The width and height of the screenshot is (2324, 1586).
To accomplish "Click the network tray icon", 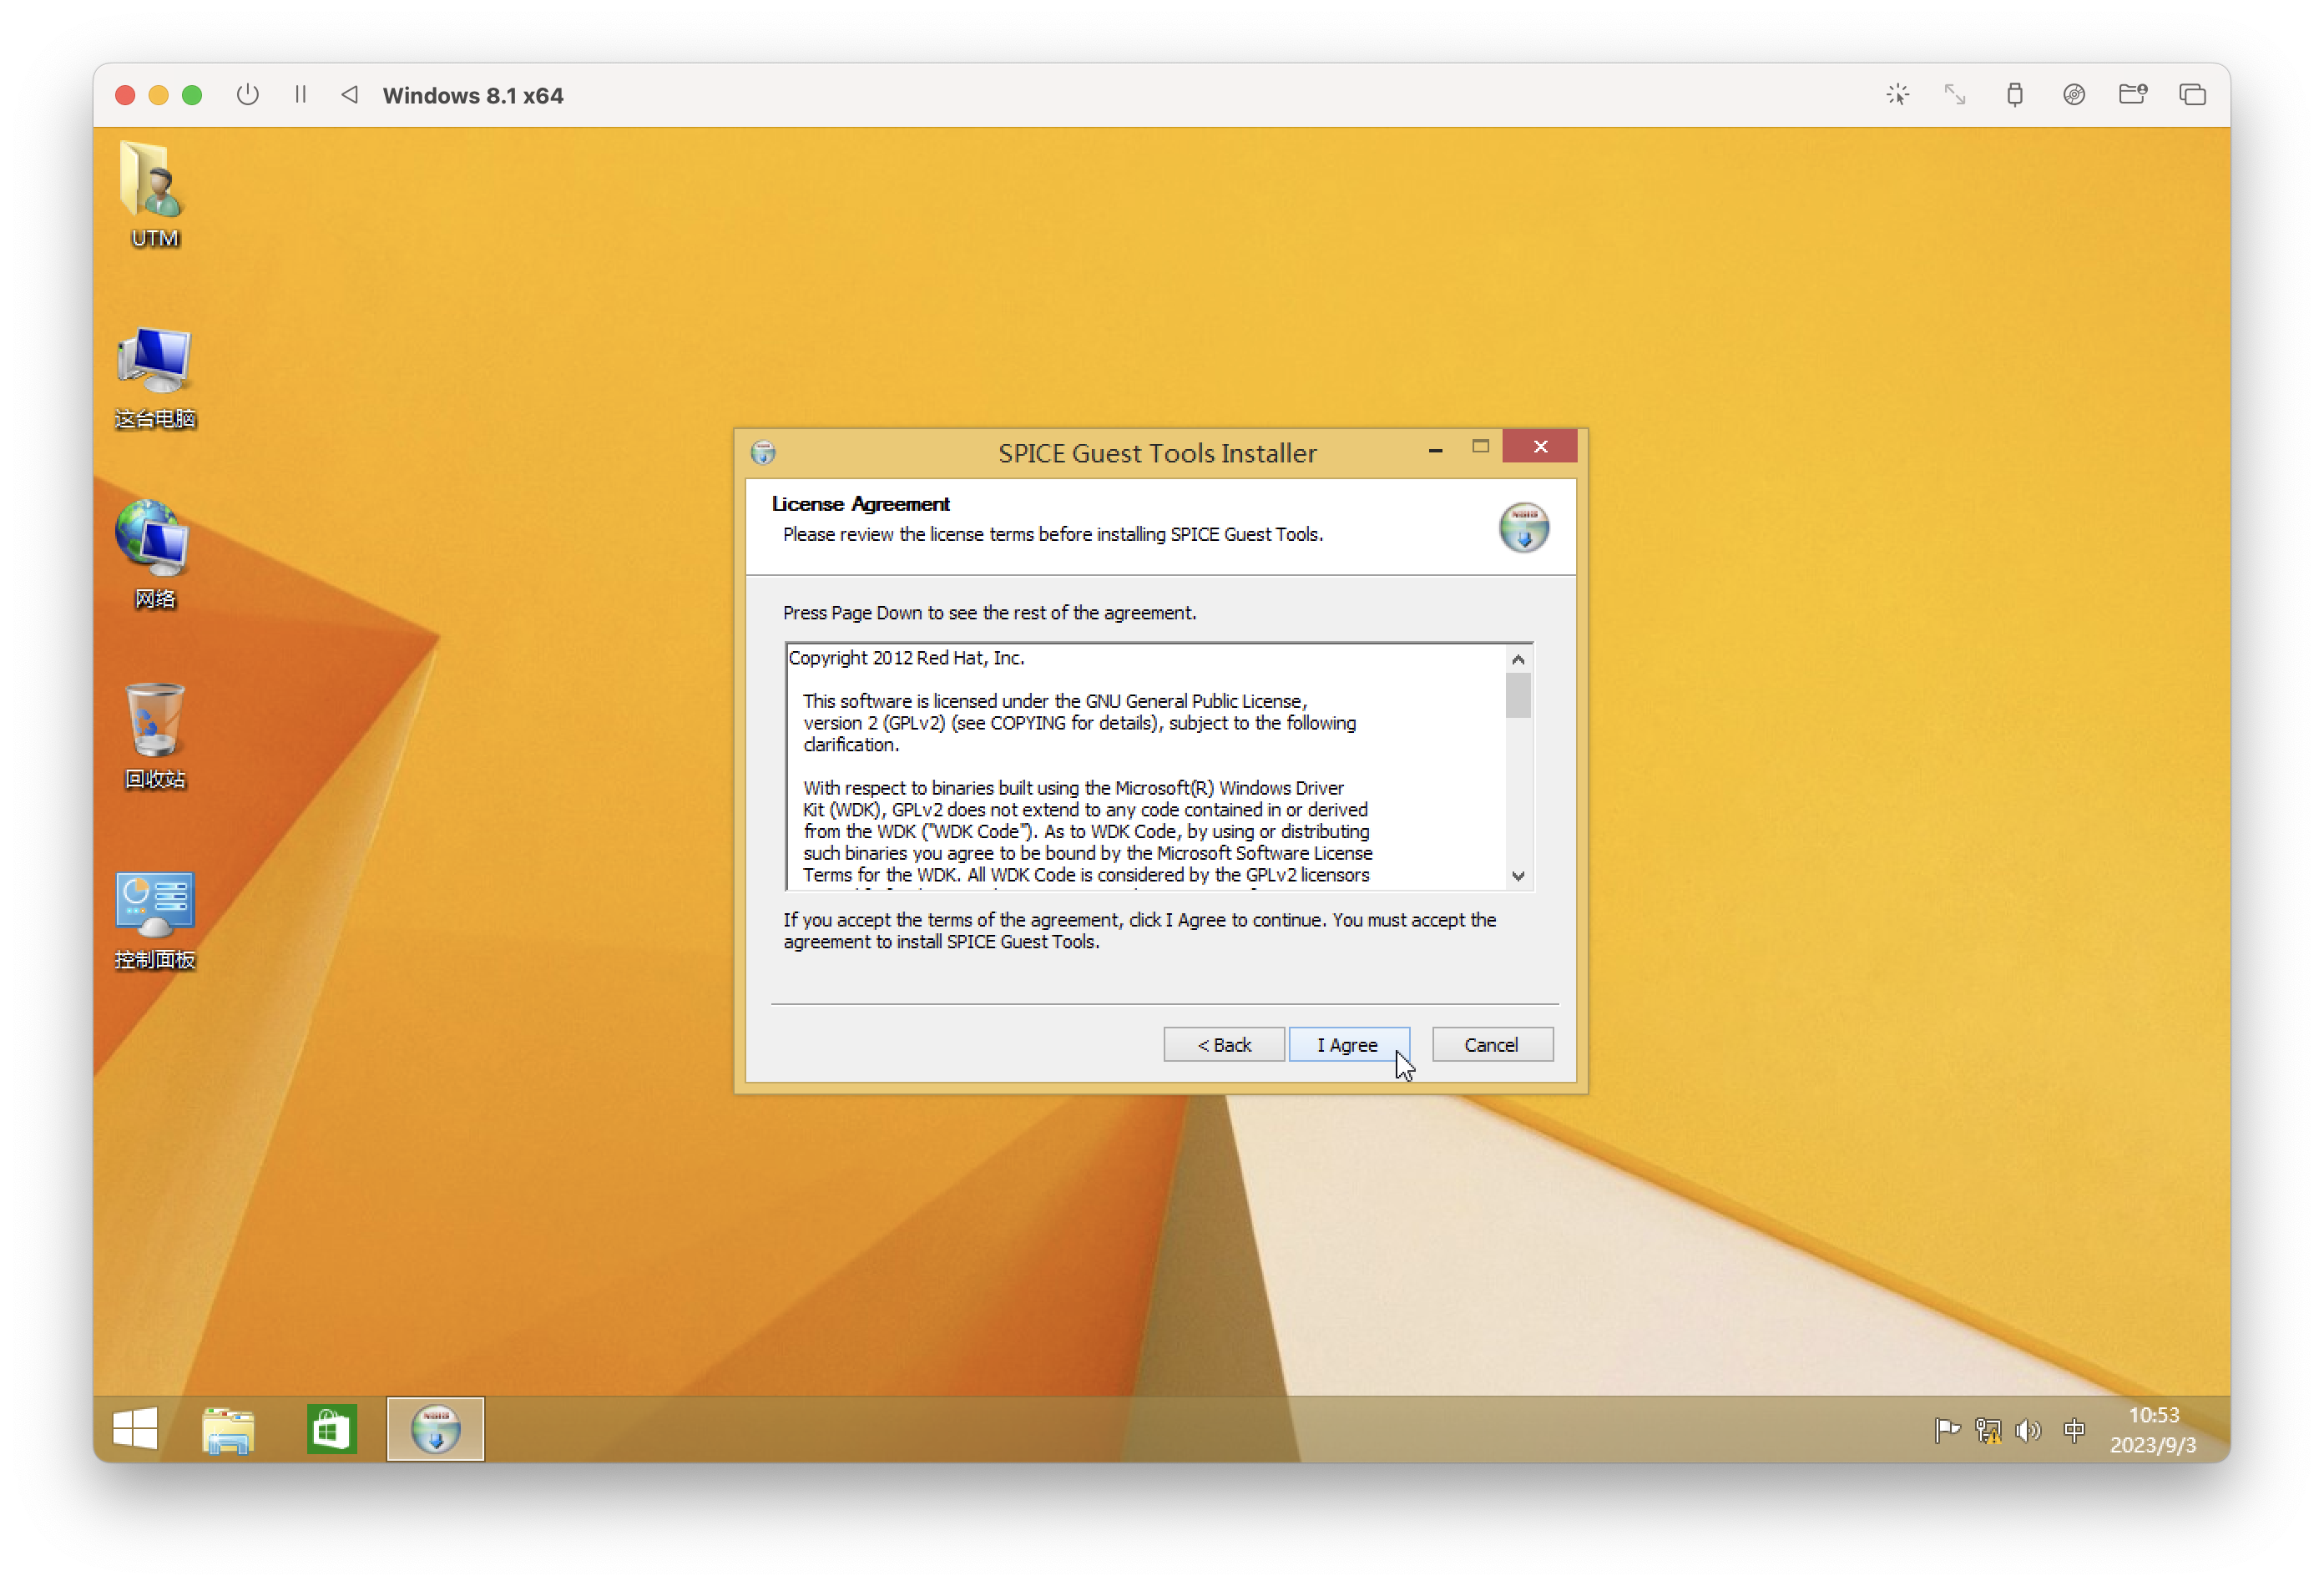I will [x=1988, y=1430].
